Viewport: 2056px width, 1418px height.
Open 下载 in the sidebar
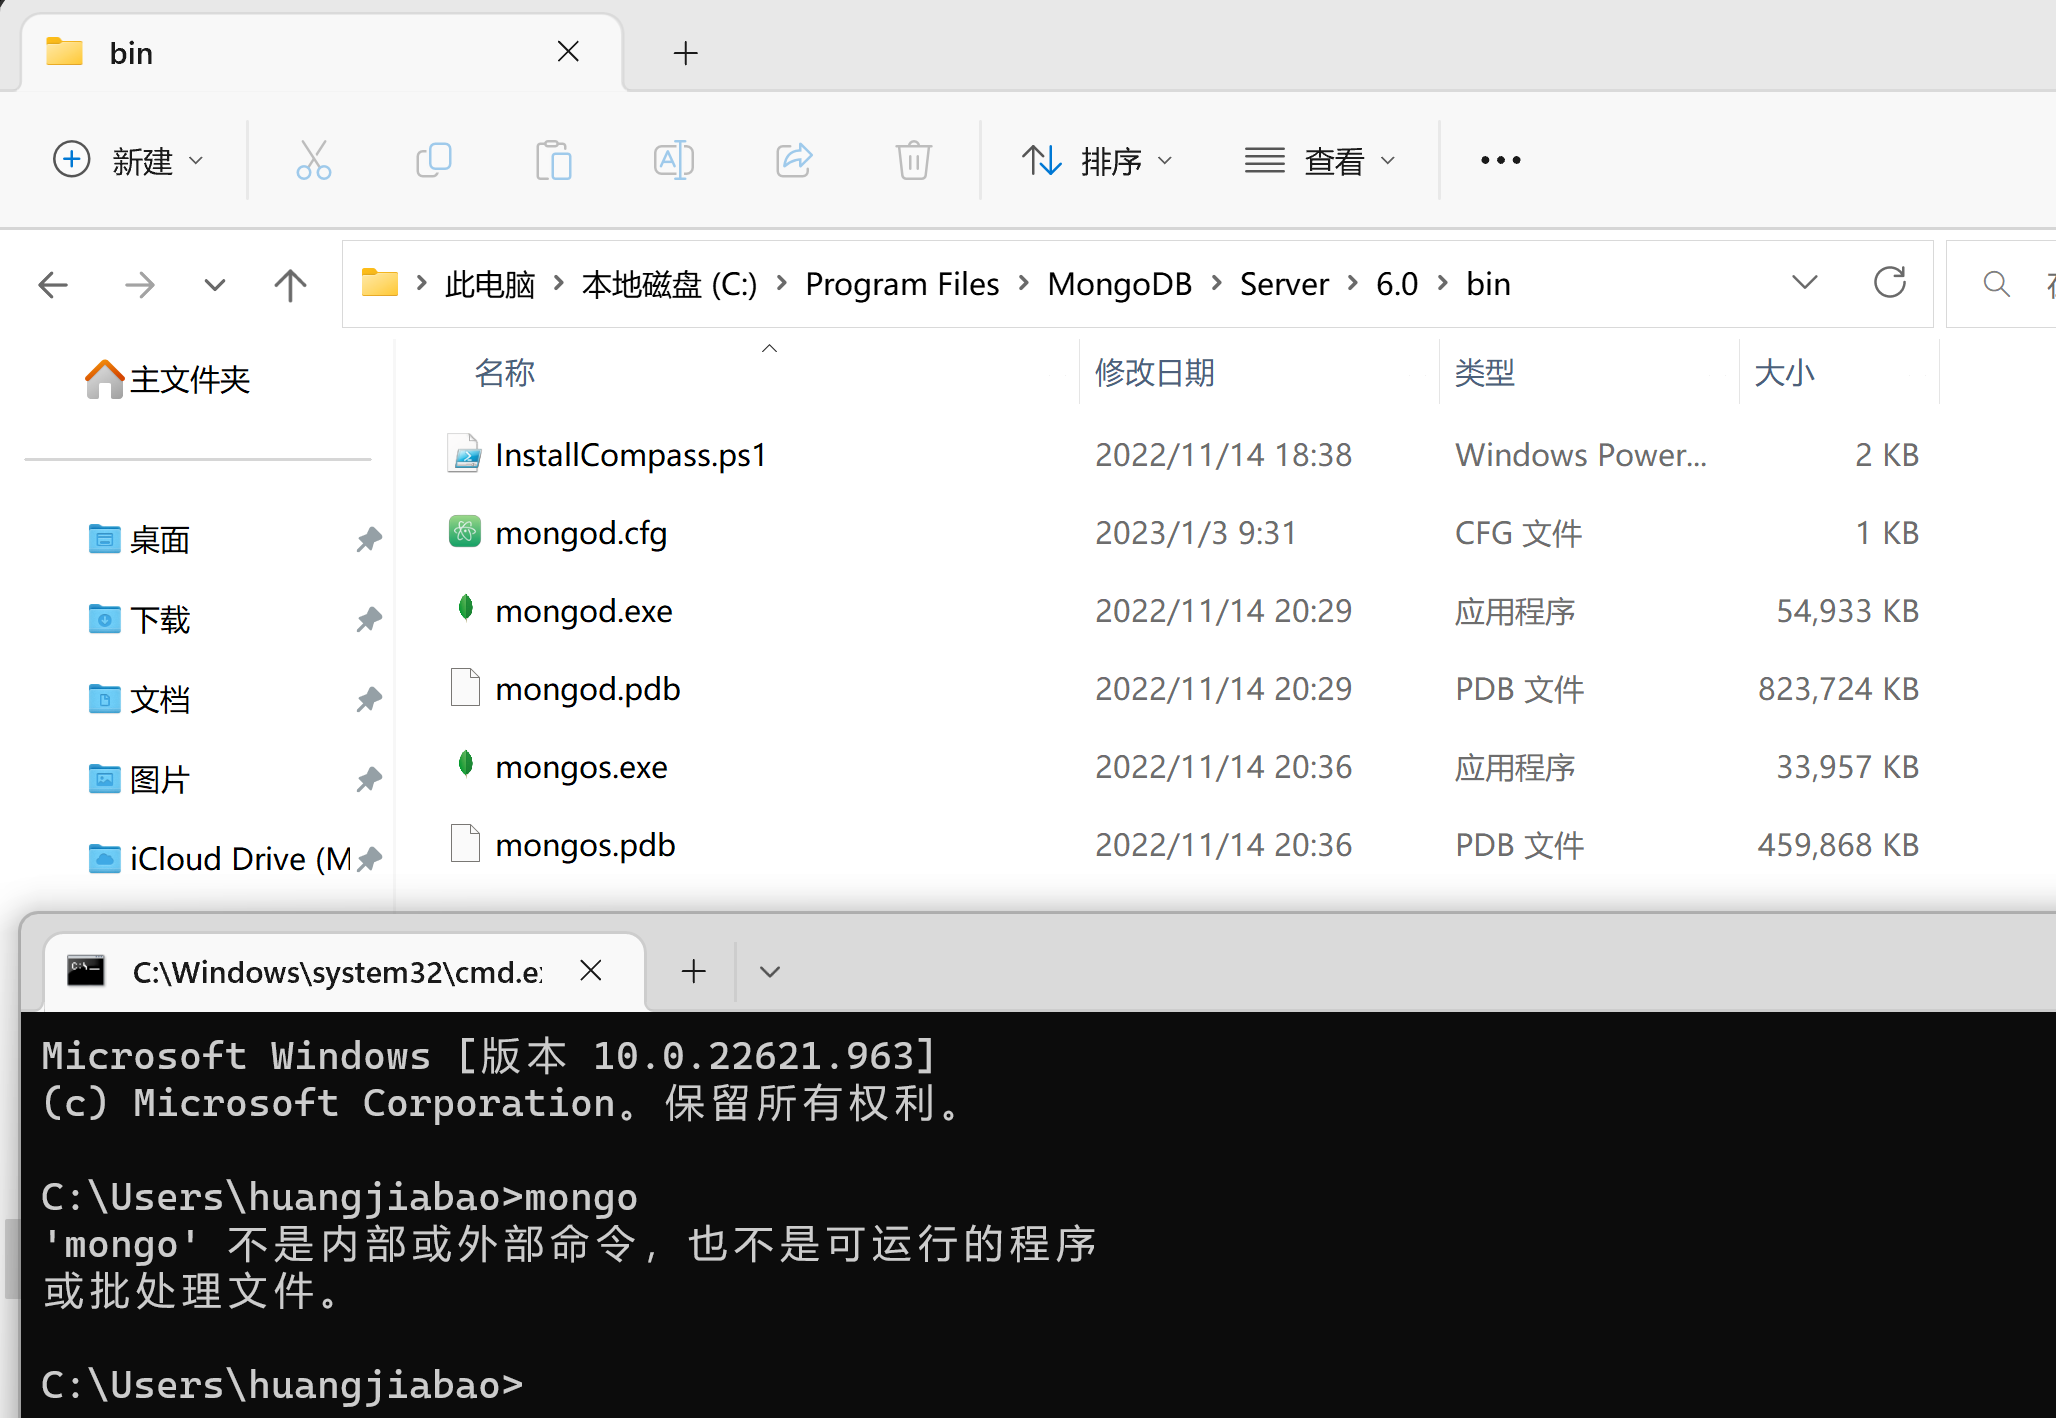[140, 620]
